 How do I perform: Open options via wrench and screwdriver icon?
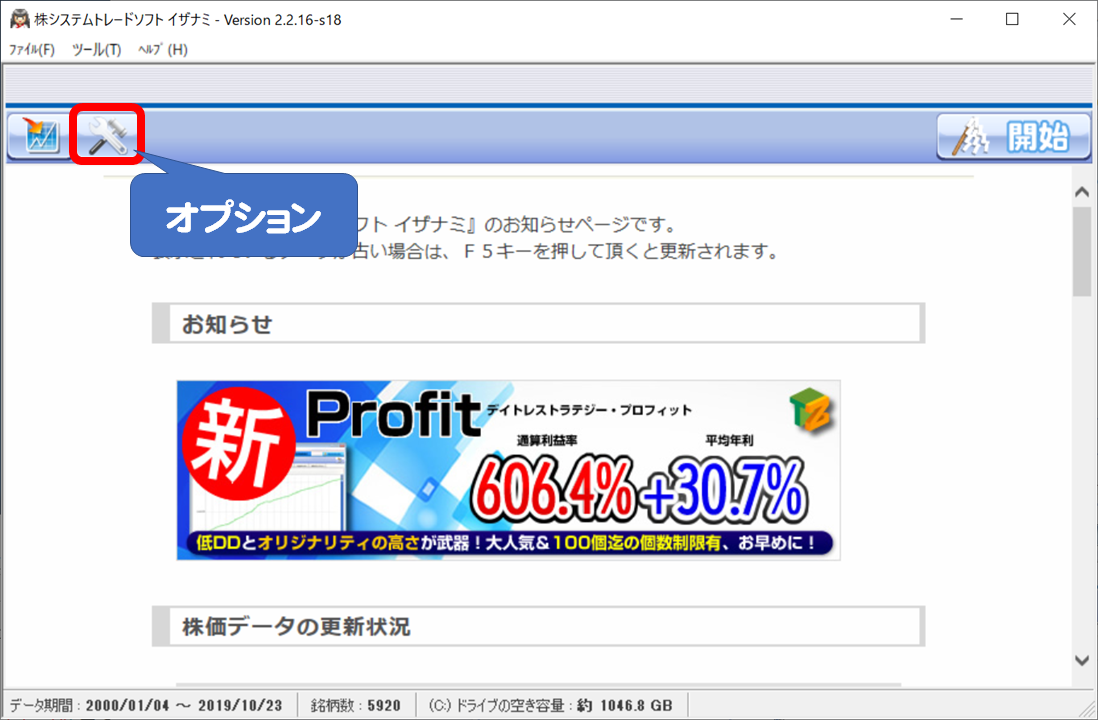[107, 135]
